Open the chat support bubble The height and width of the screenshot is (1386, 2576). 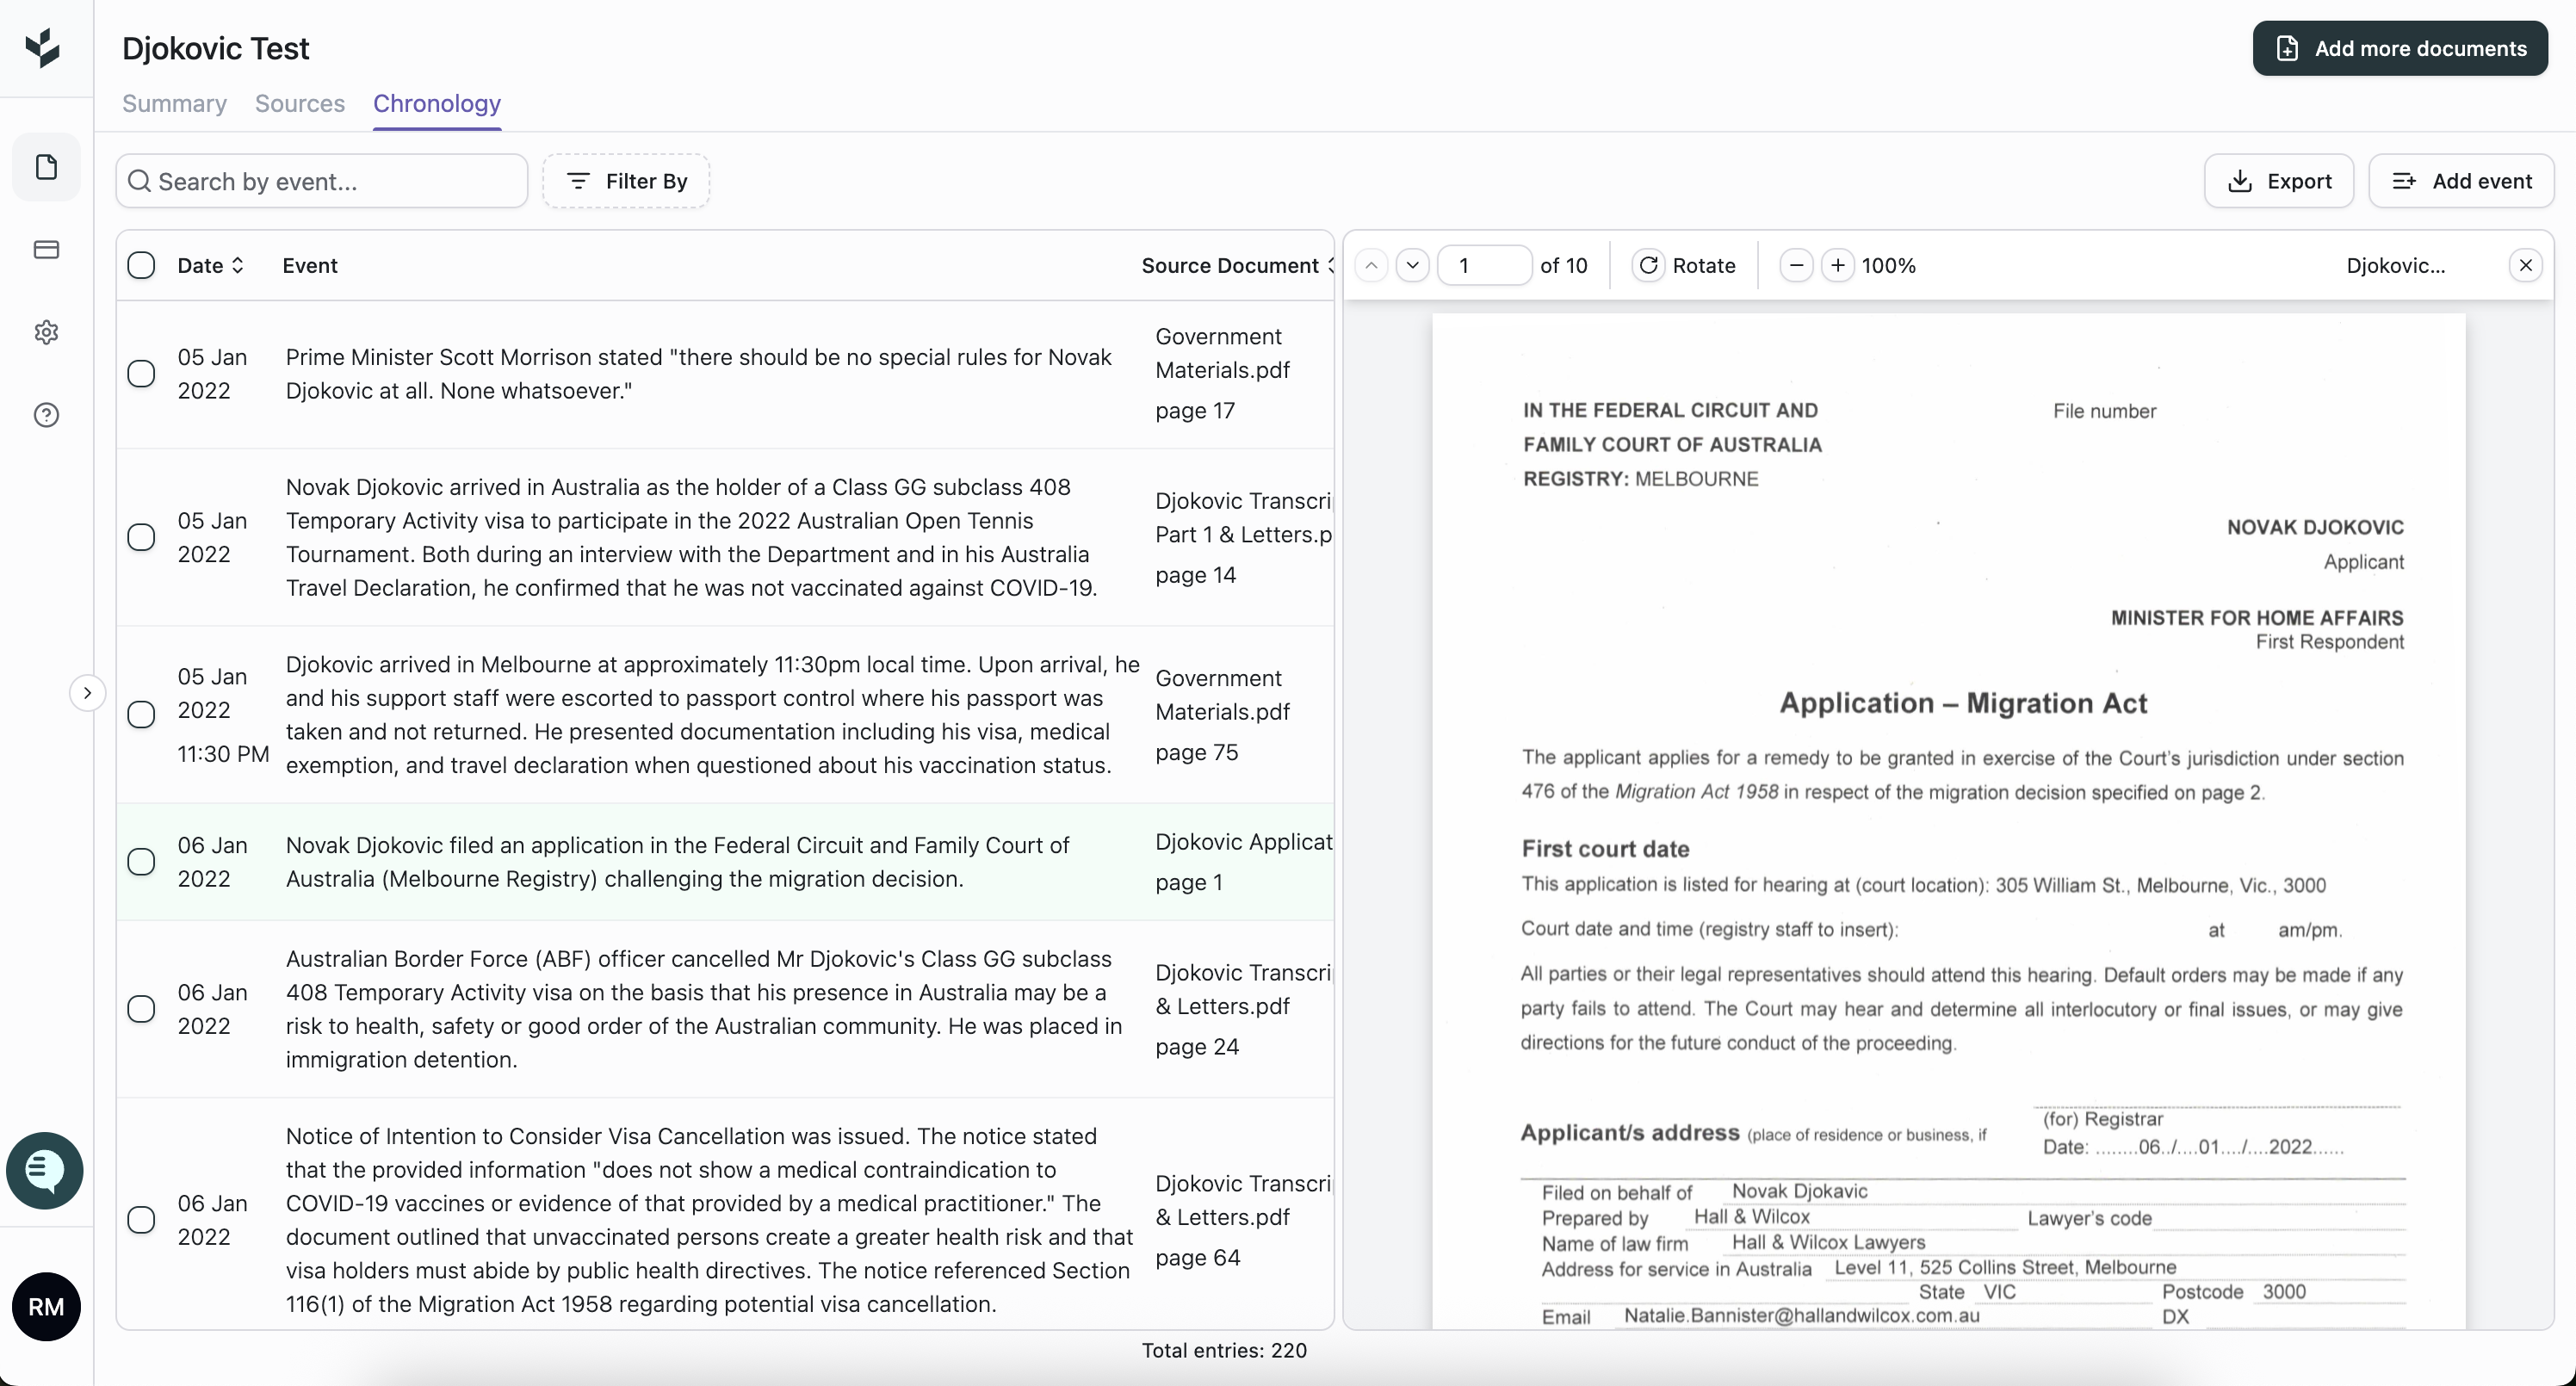[45, 1170]
